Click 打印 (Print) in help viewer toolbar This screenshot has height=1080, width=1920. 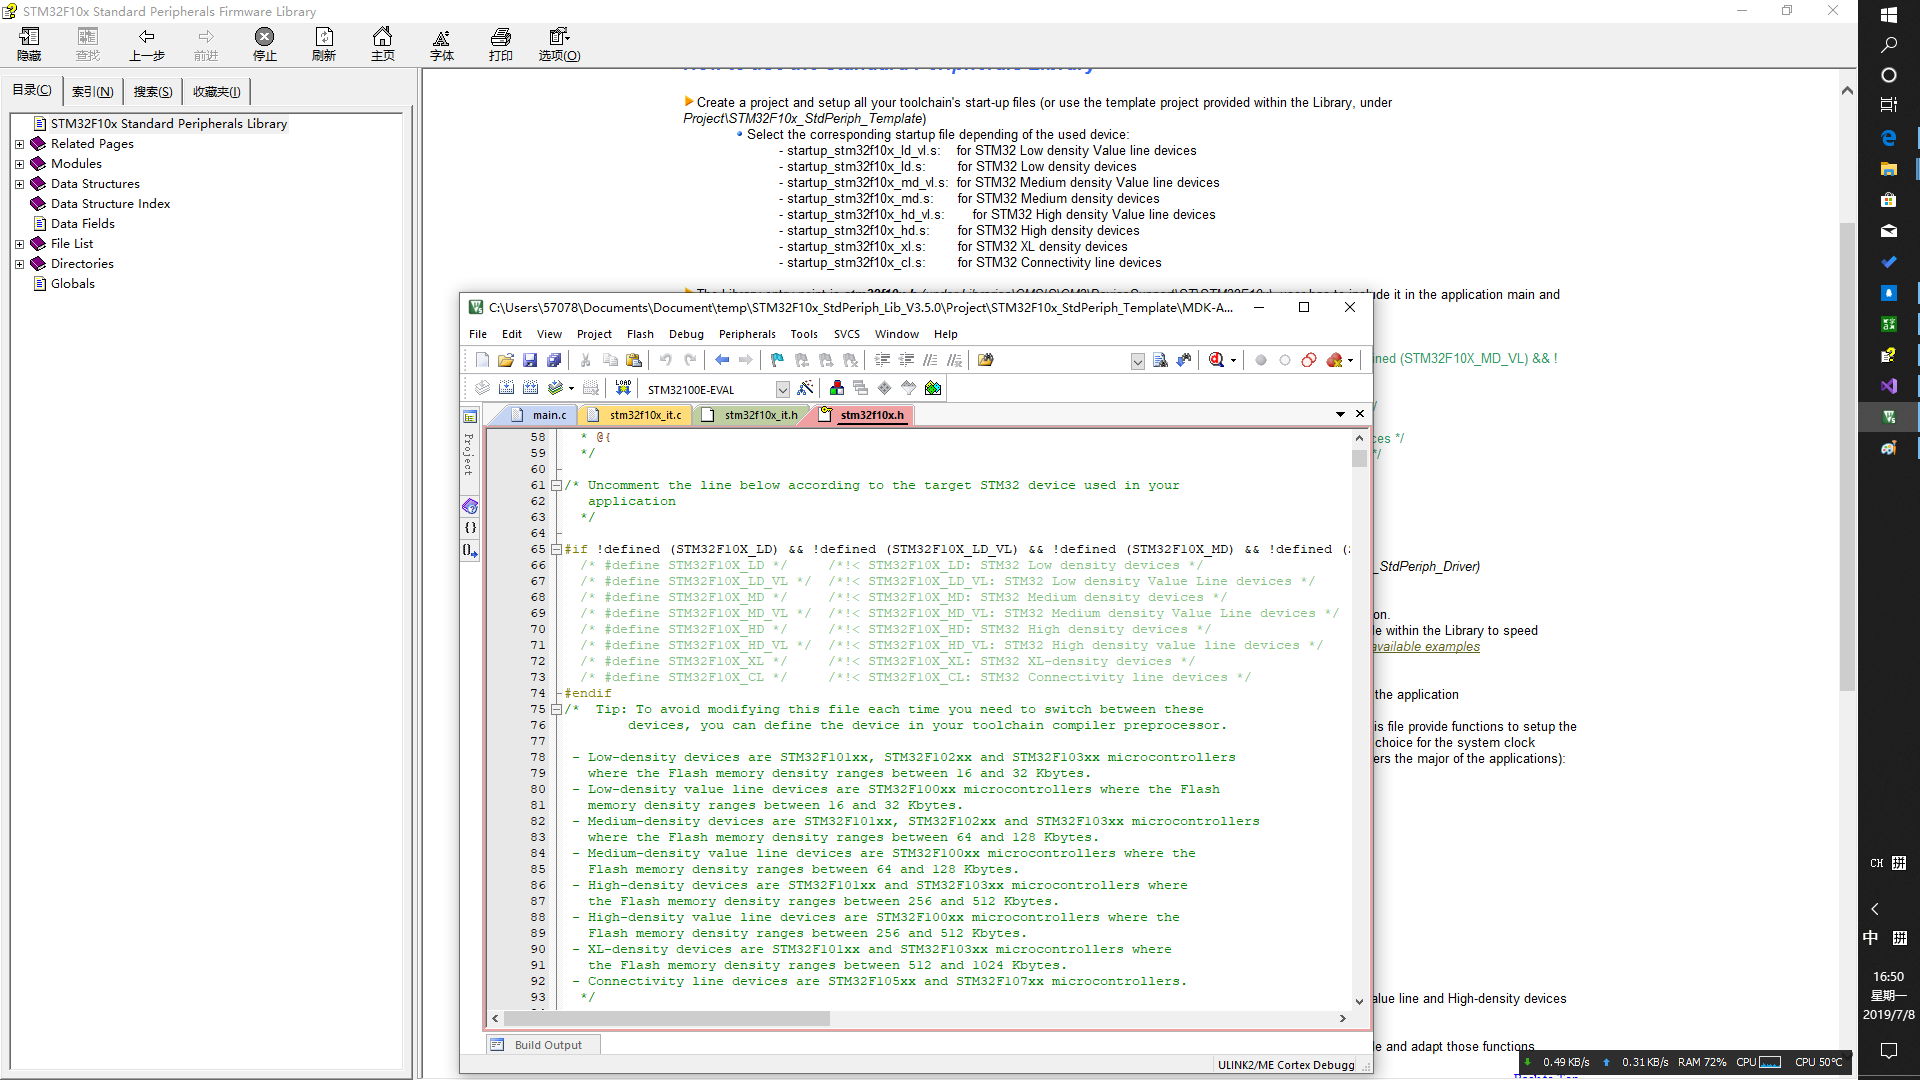(x=501, y=45)
